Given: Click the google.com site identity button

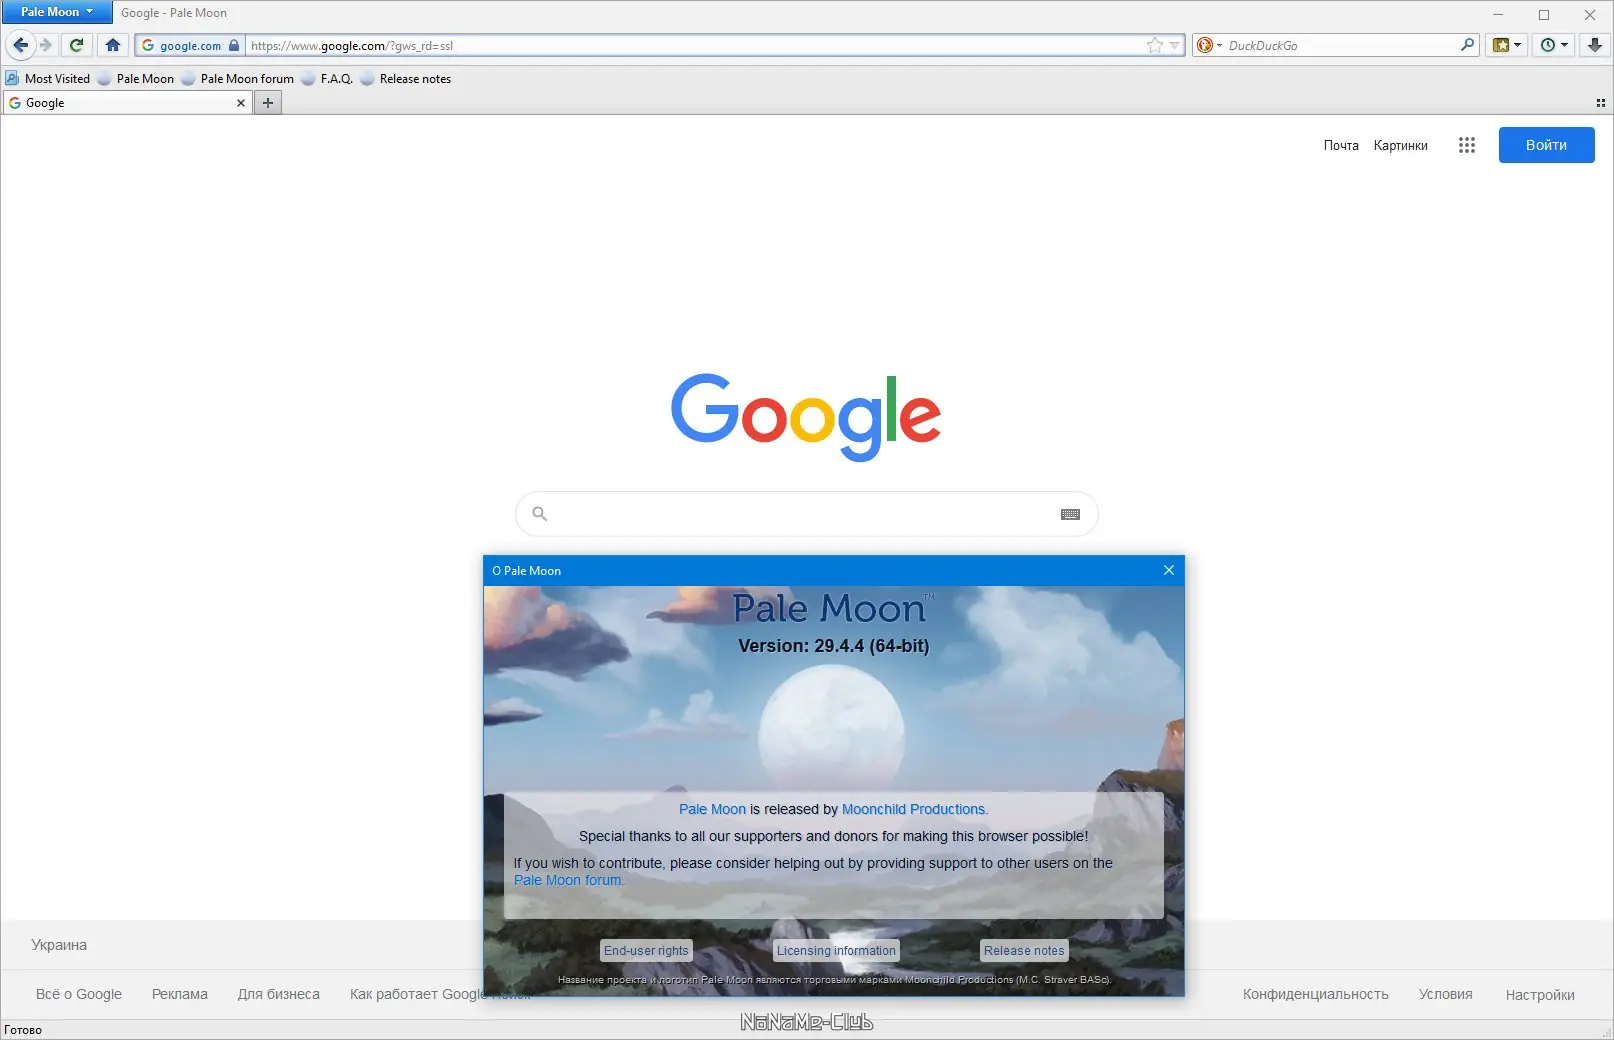Looking at the screenshot, I should (190, 45).
